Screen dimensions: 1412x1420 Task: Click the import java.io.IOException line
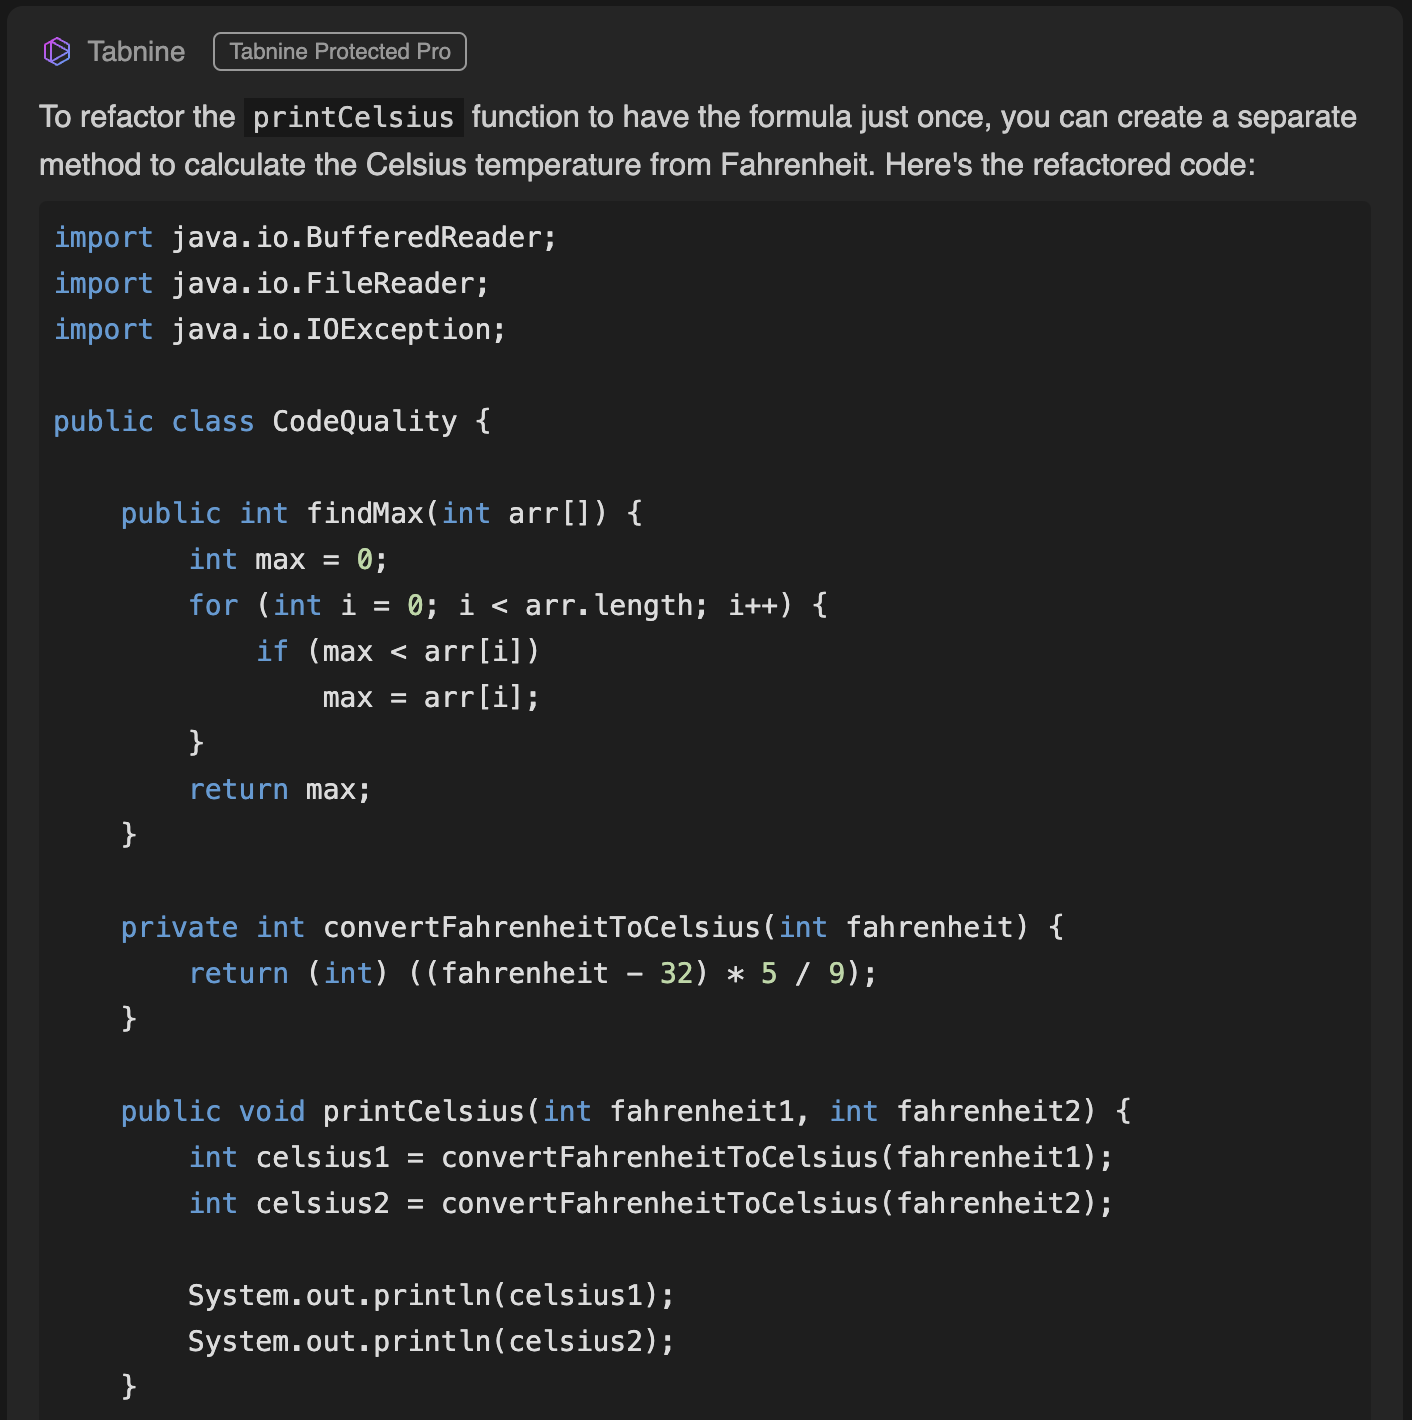tap(280, 329)
